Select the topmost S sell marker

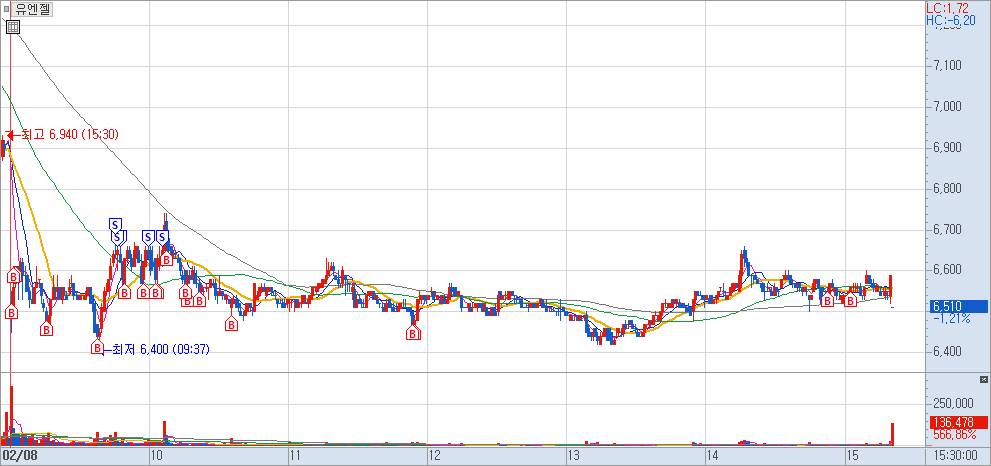(x=114, y=224)
